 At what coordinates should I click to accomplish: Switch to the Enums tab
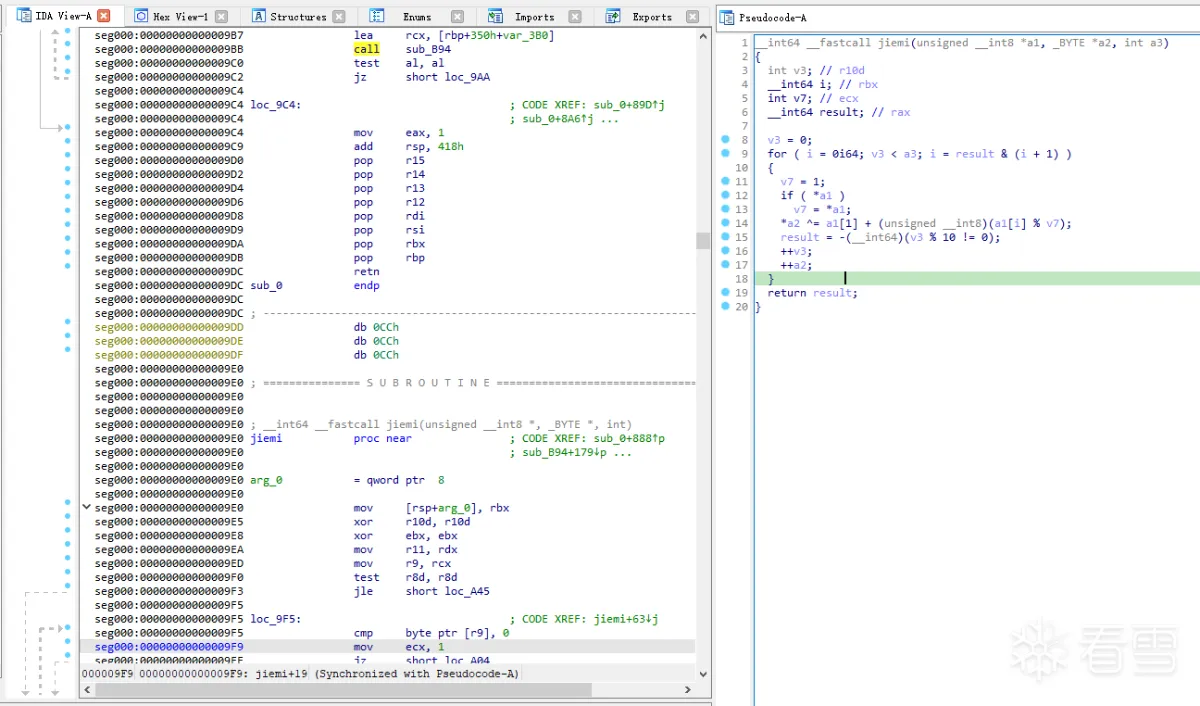pyautogui.click(x=416, y=16)
